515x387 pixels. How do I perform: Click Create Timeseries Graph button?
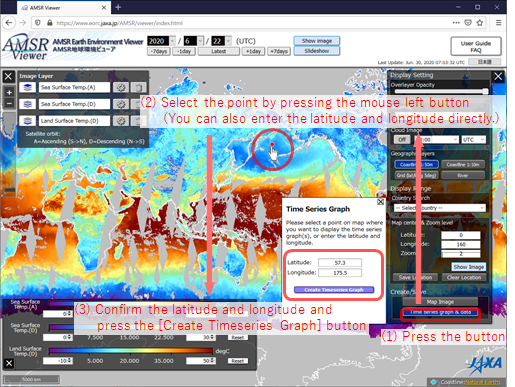point(334,290)
